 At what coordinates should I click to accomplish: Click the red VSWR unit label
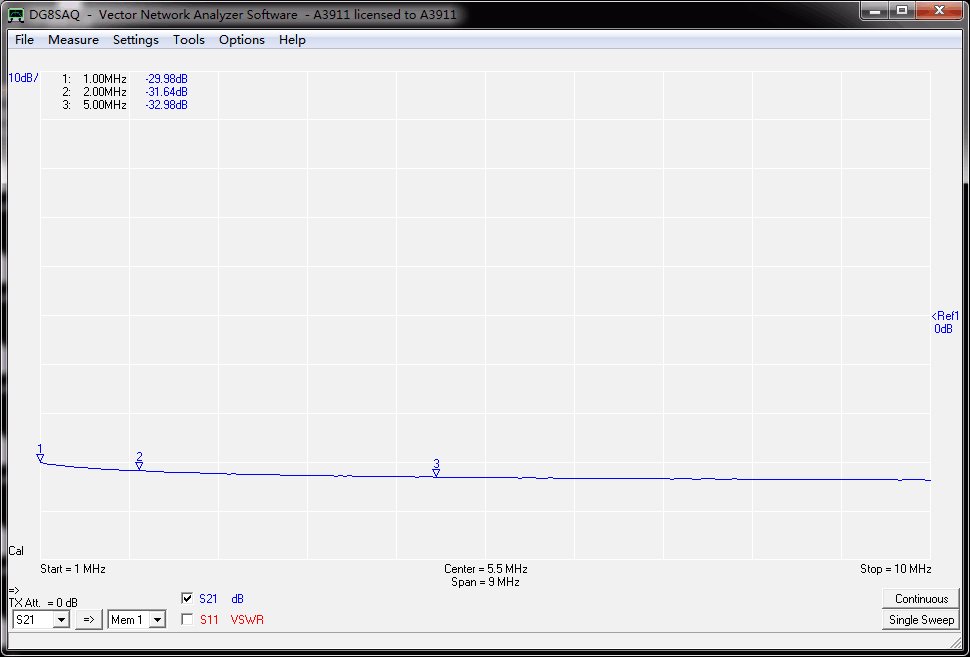pos(247,619)
